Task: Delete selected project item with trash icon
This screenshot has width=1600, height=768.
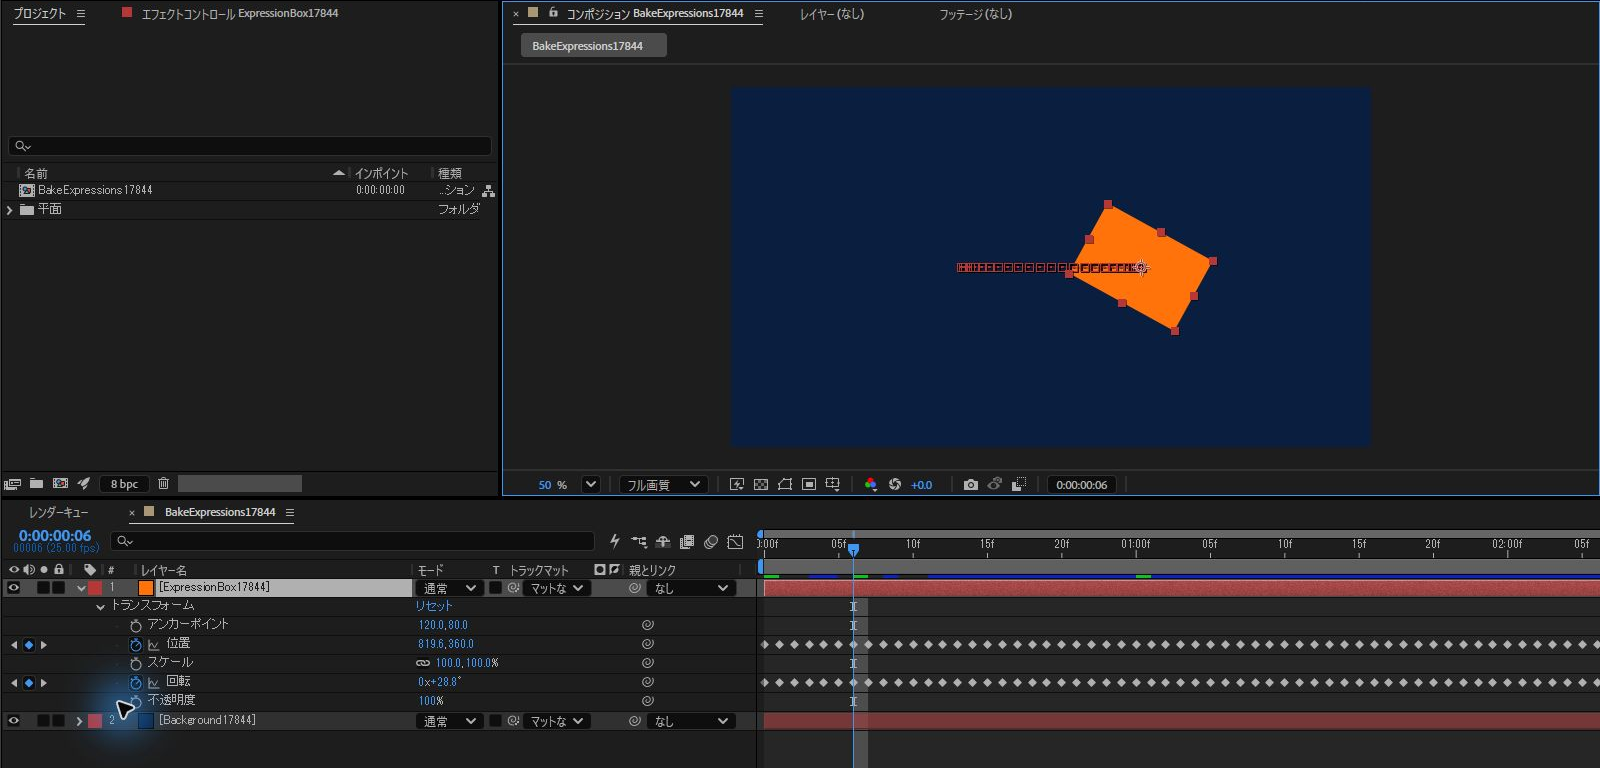Action: 163,484
